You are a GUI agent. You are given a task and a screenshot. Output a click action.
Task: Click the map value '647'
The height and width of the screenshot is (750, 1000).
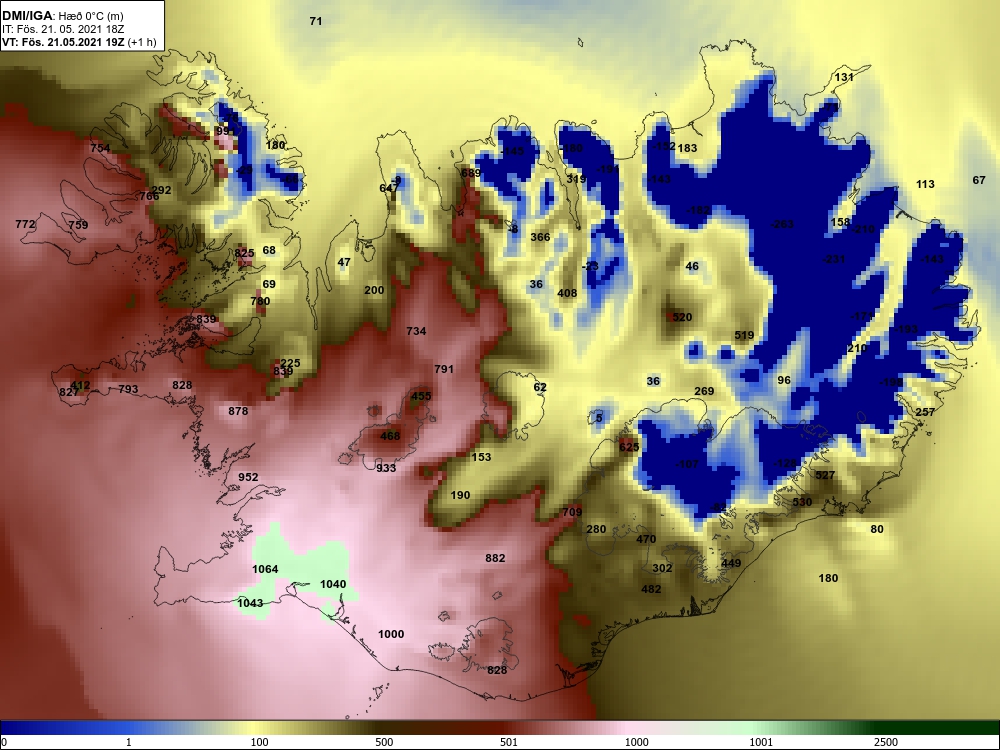(388, 188)
